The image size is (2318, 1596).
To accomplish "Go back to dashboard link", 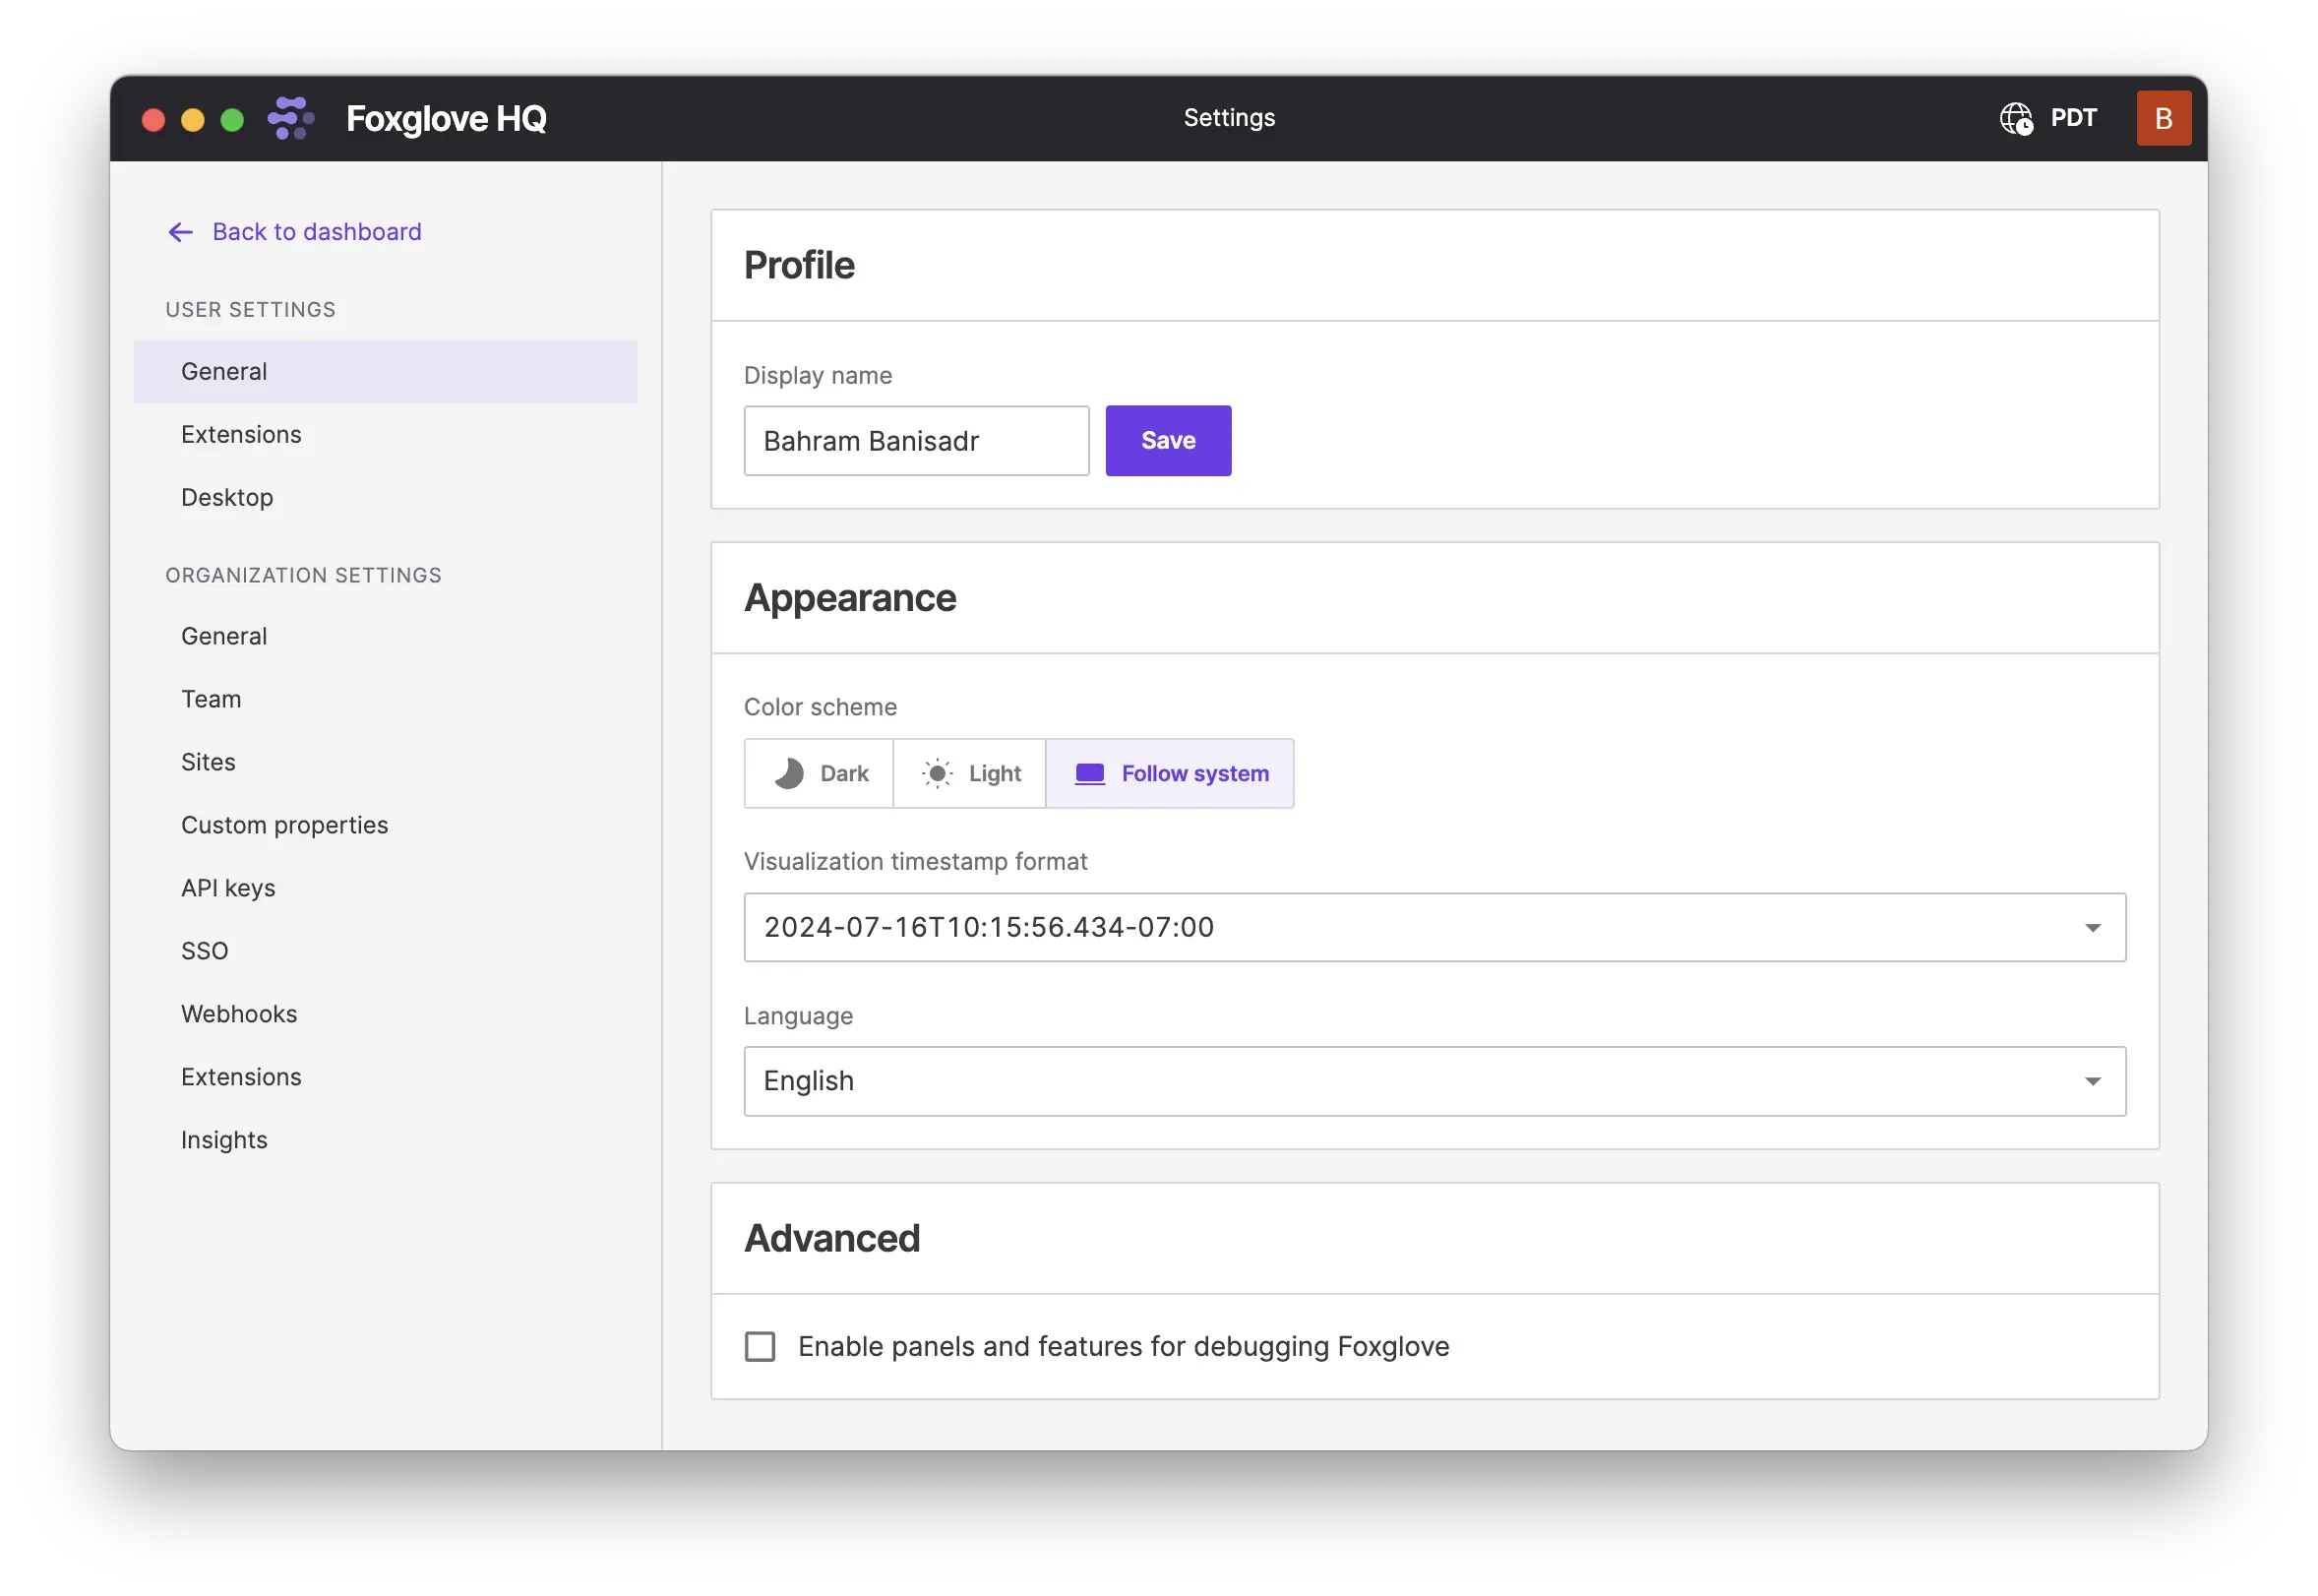I will pos(316,232).
